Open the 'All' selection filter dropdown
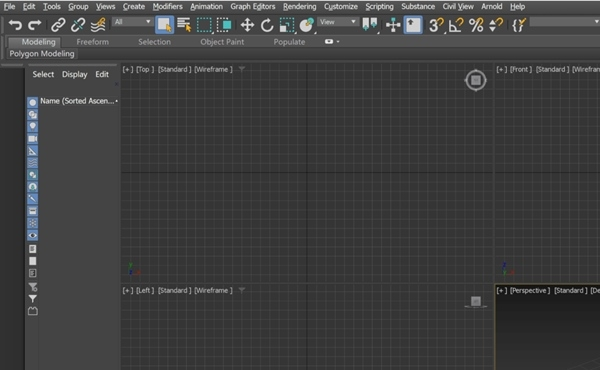 132,22
